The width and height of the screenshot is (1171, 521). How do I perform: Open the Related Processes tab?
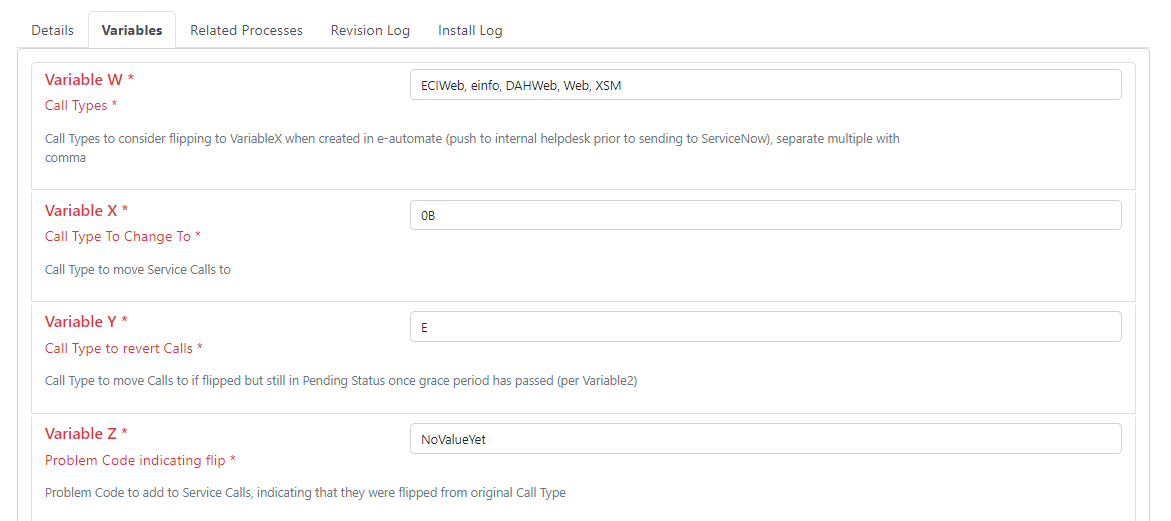(x=246, y=31)
